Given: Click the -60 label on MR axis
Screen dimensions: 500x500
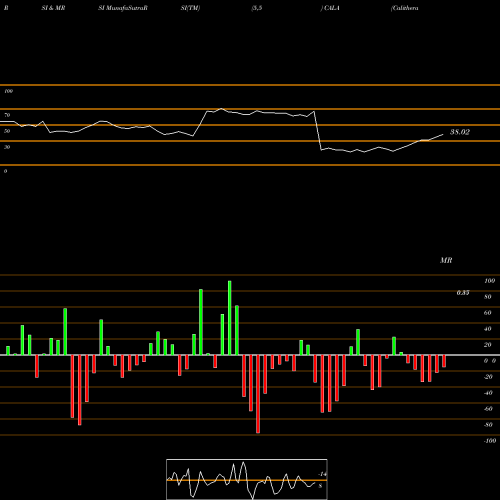Looking at the screenshot, I should coord(488,409).
